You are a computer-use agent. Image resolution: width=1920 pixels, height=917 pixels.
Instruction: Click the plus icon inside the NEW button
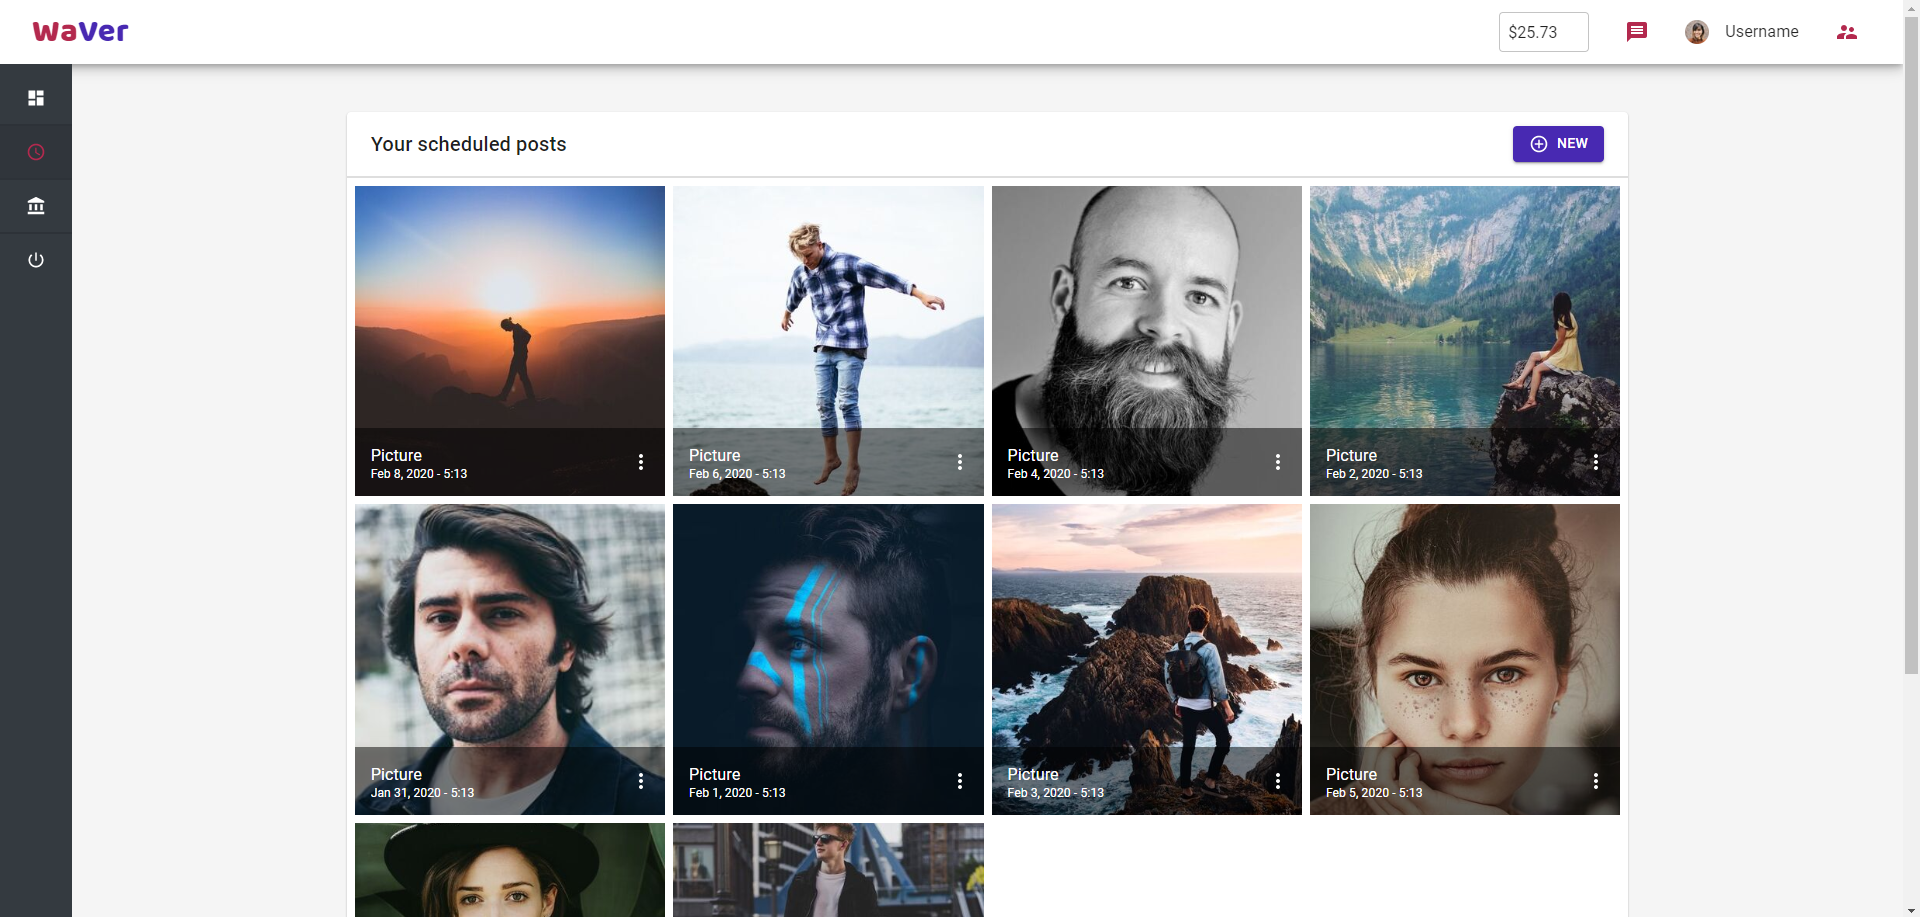[1538, 144]
